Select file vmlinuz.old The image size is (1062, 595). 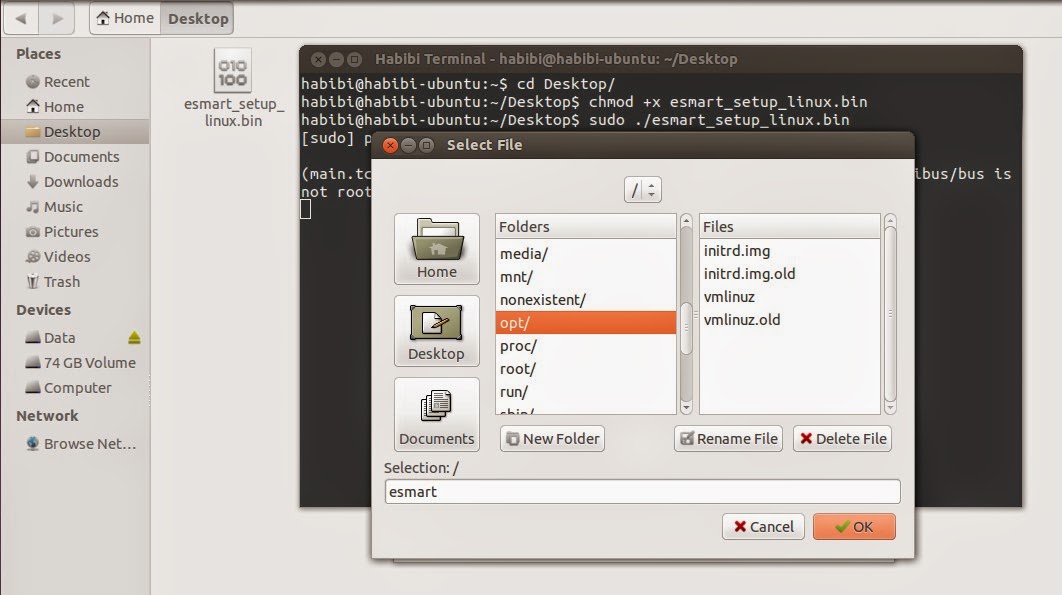click(790, 320)
